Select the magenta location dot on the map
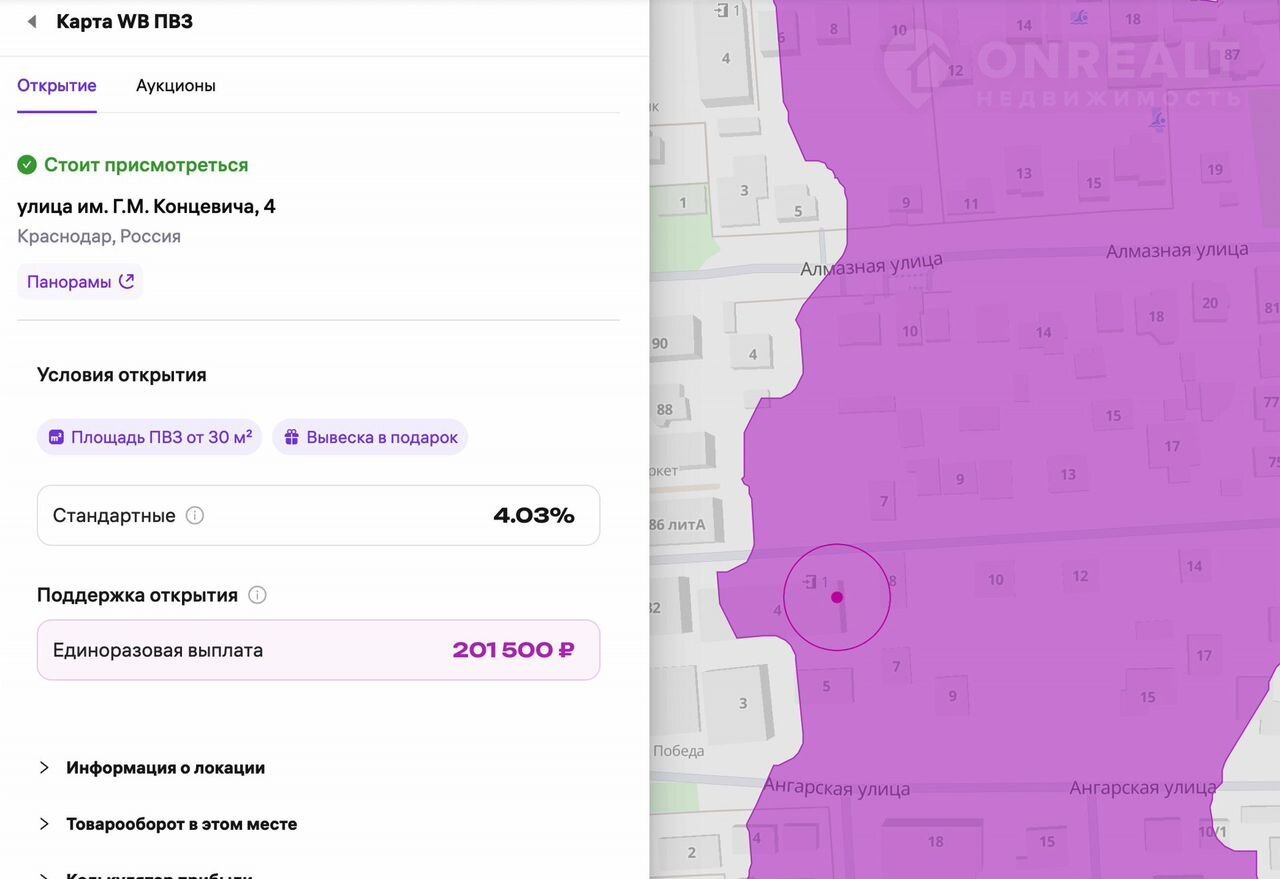Screen dimensions: 1280x879 click(x=837, y=597)
